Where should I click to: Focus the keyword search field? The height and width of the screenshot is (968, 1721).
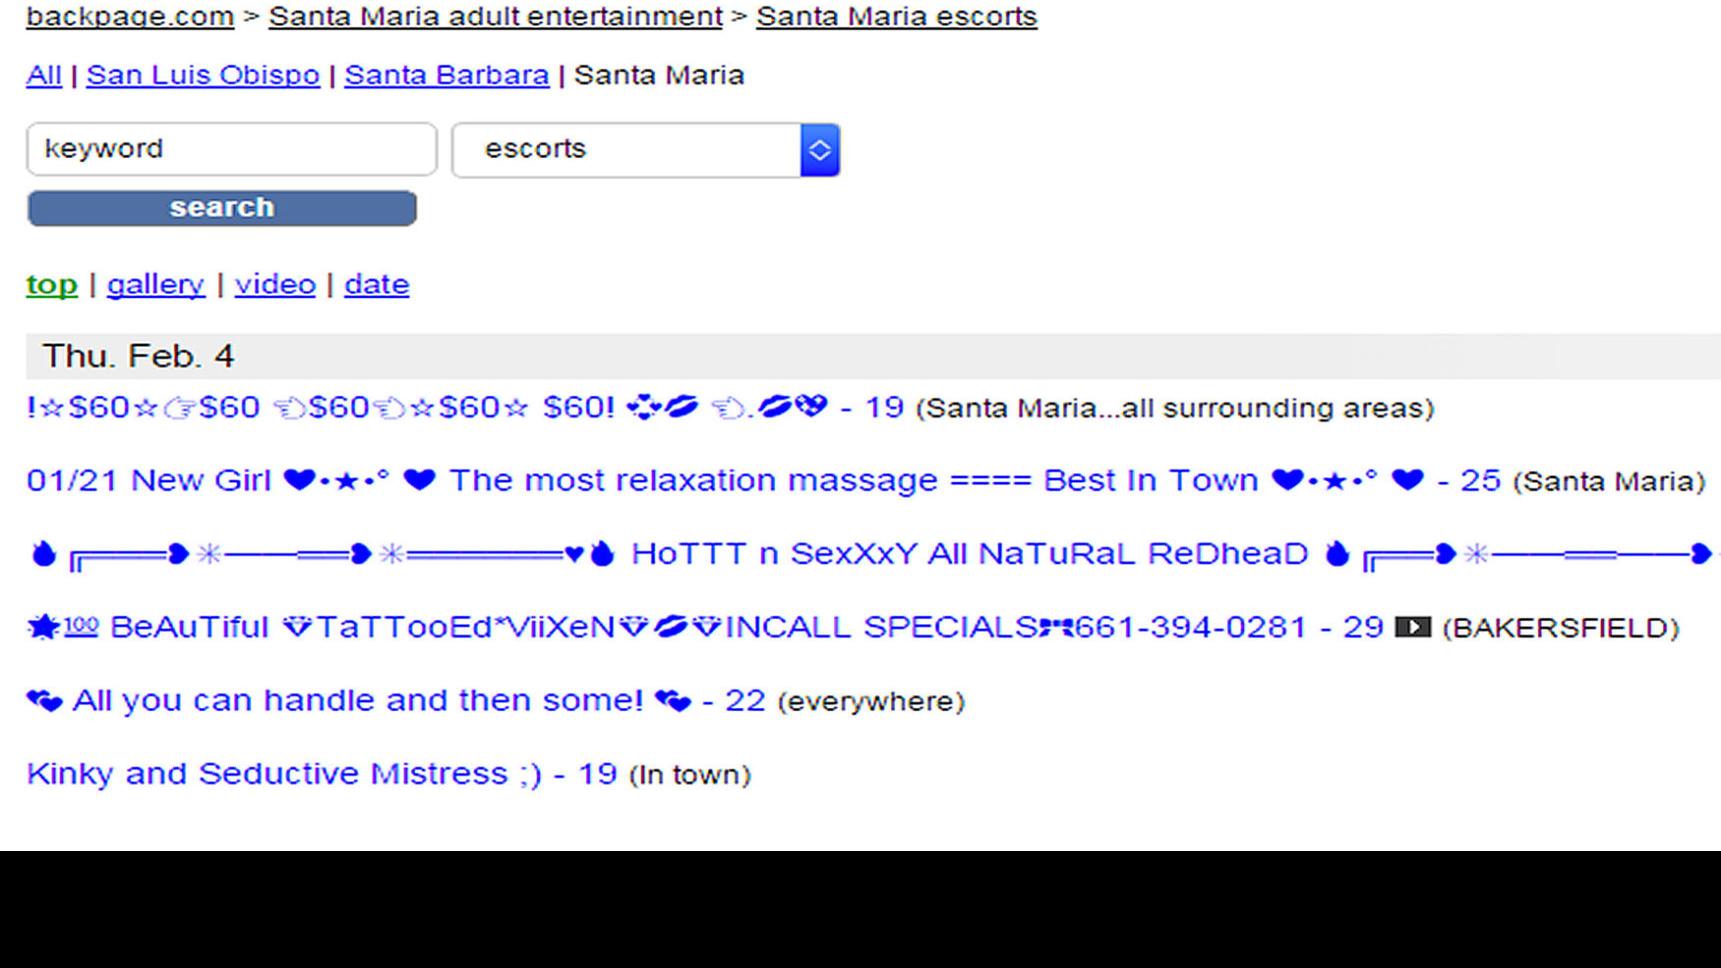[232, 149]
